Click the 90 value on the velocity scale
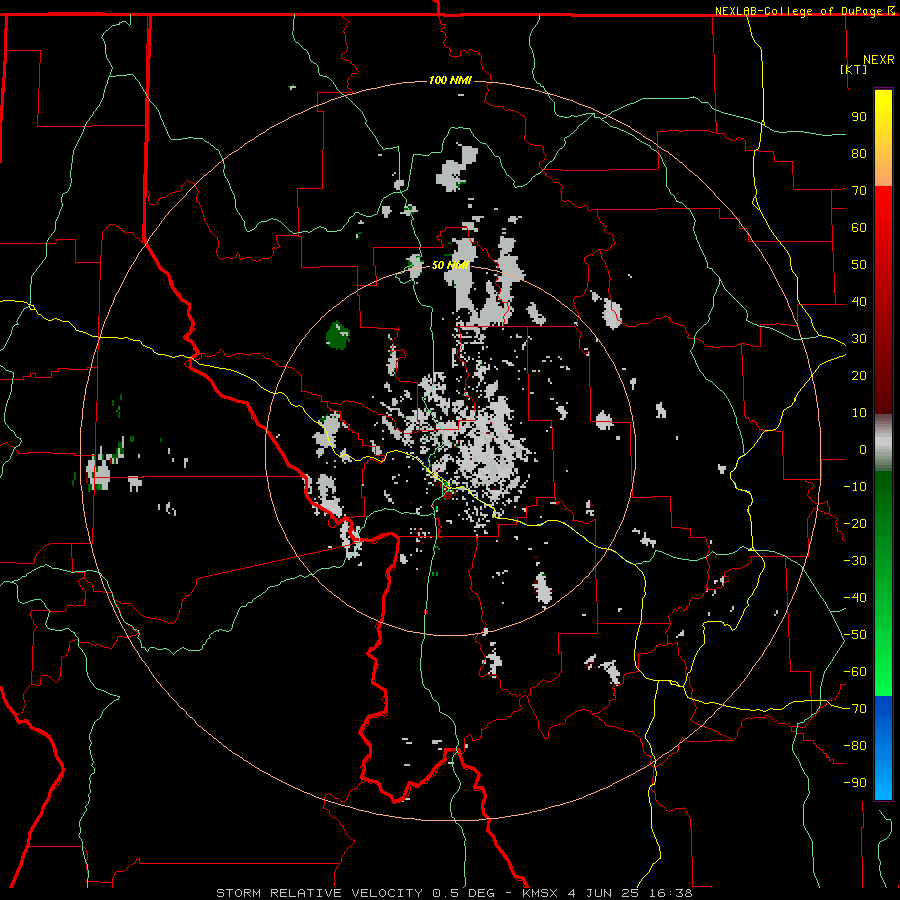This screenshot has height=900, width=900. pyautogui.click(x=859, y=117)
